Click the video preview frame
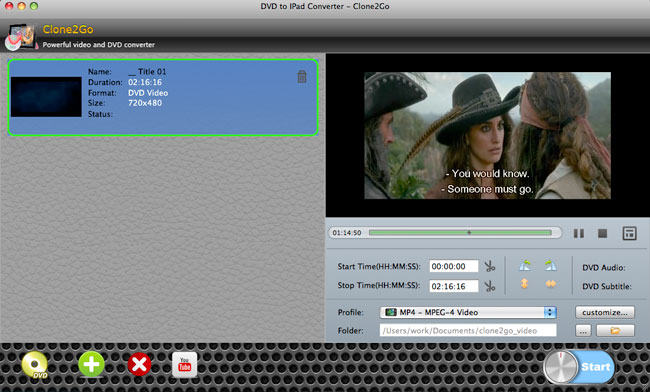The height and width of the screenshot is (392, 650). pos(488,136)
